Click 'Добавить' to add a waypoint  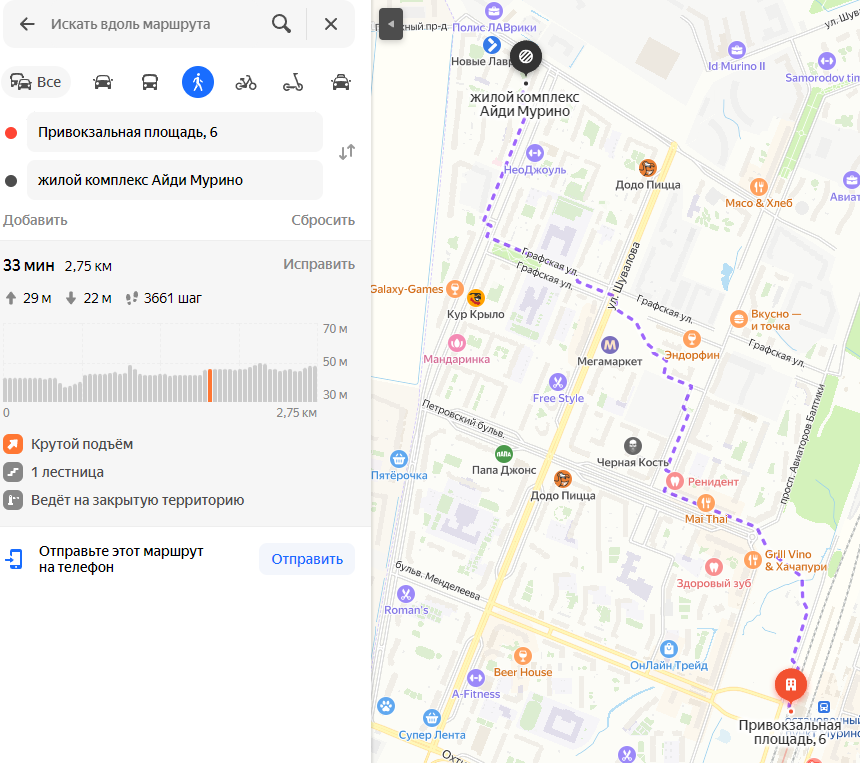click(35, 220)
